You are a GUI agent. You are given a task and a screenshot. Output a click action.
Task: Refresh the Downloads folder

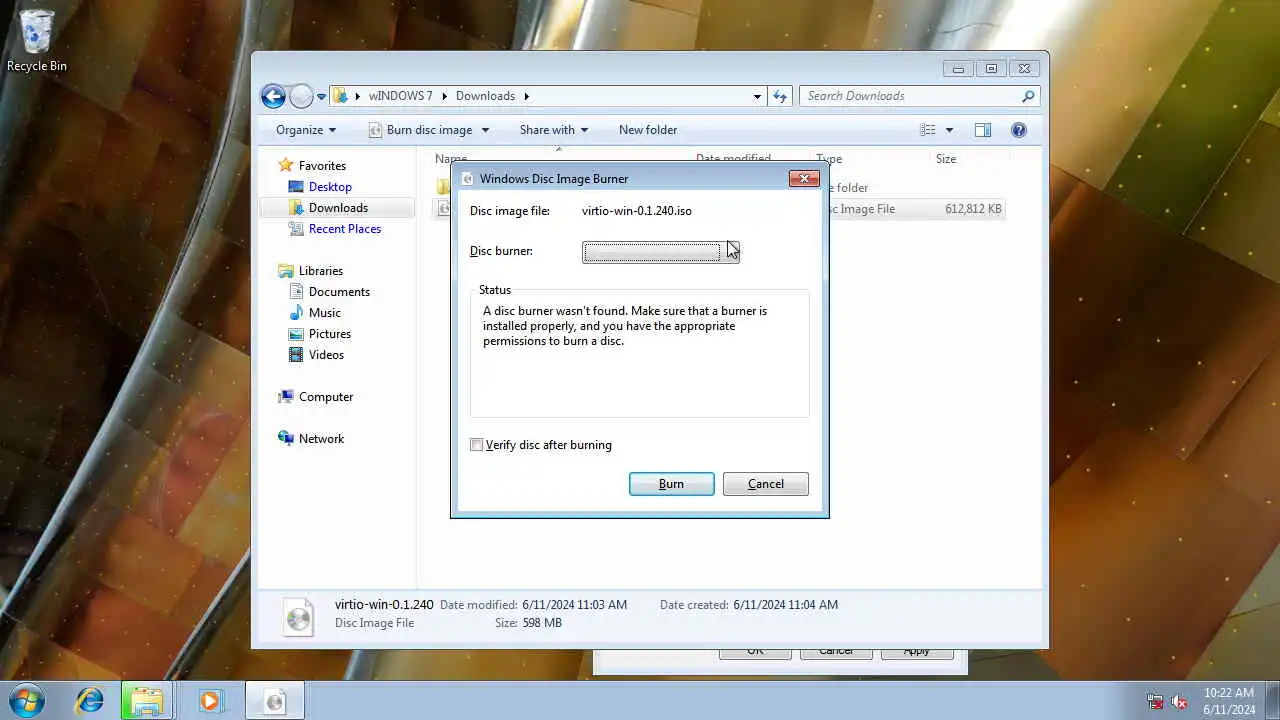pyautogui.click(x=780, y=96)
